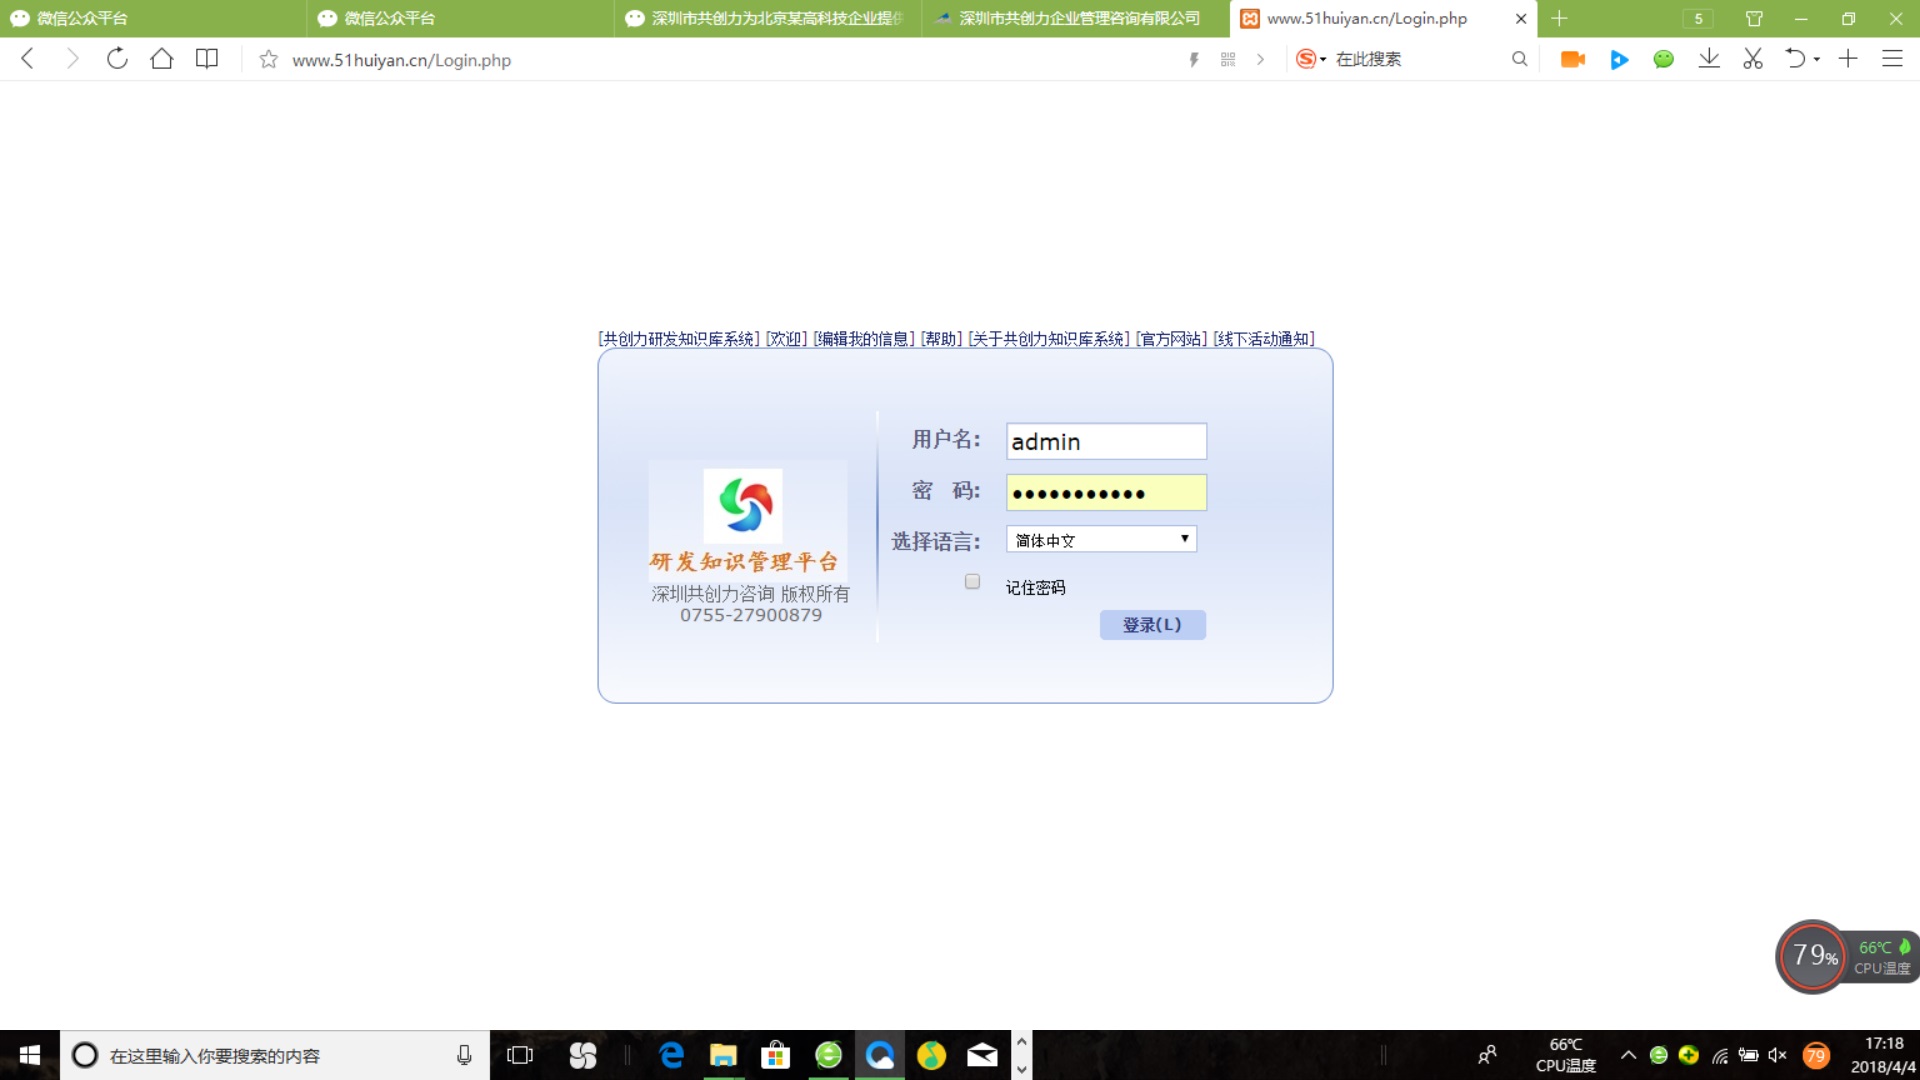Click the muted speaker tray icon
The width and height of the screenshot is (1920, 1080).
(x=1777, y=1055)
